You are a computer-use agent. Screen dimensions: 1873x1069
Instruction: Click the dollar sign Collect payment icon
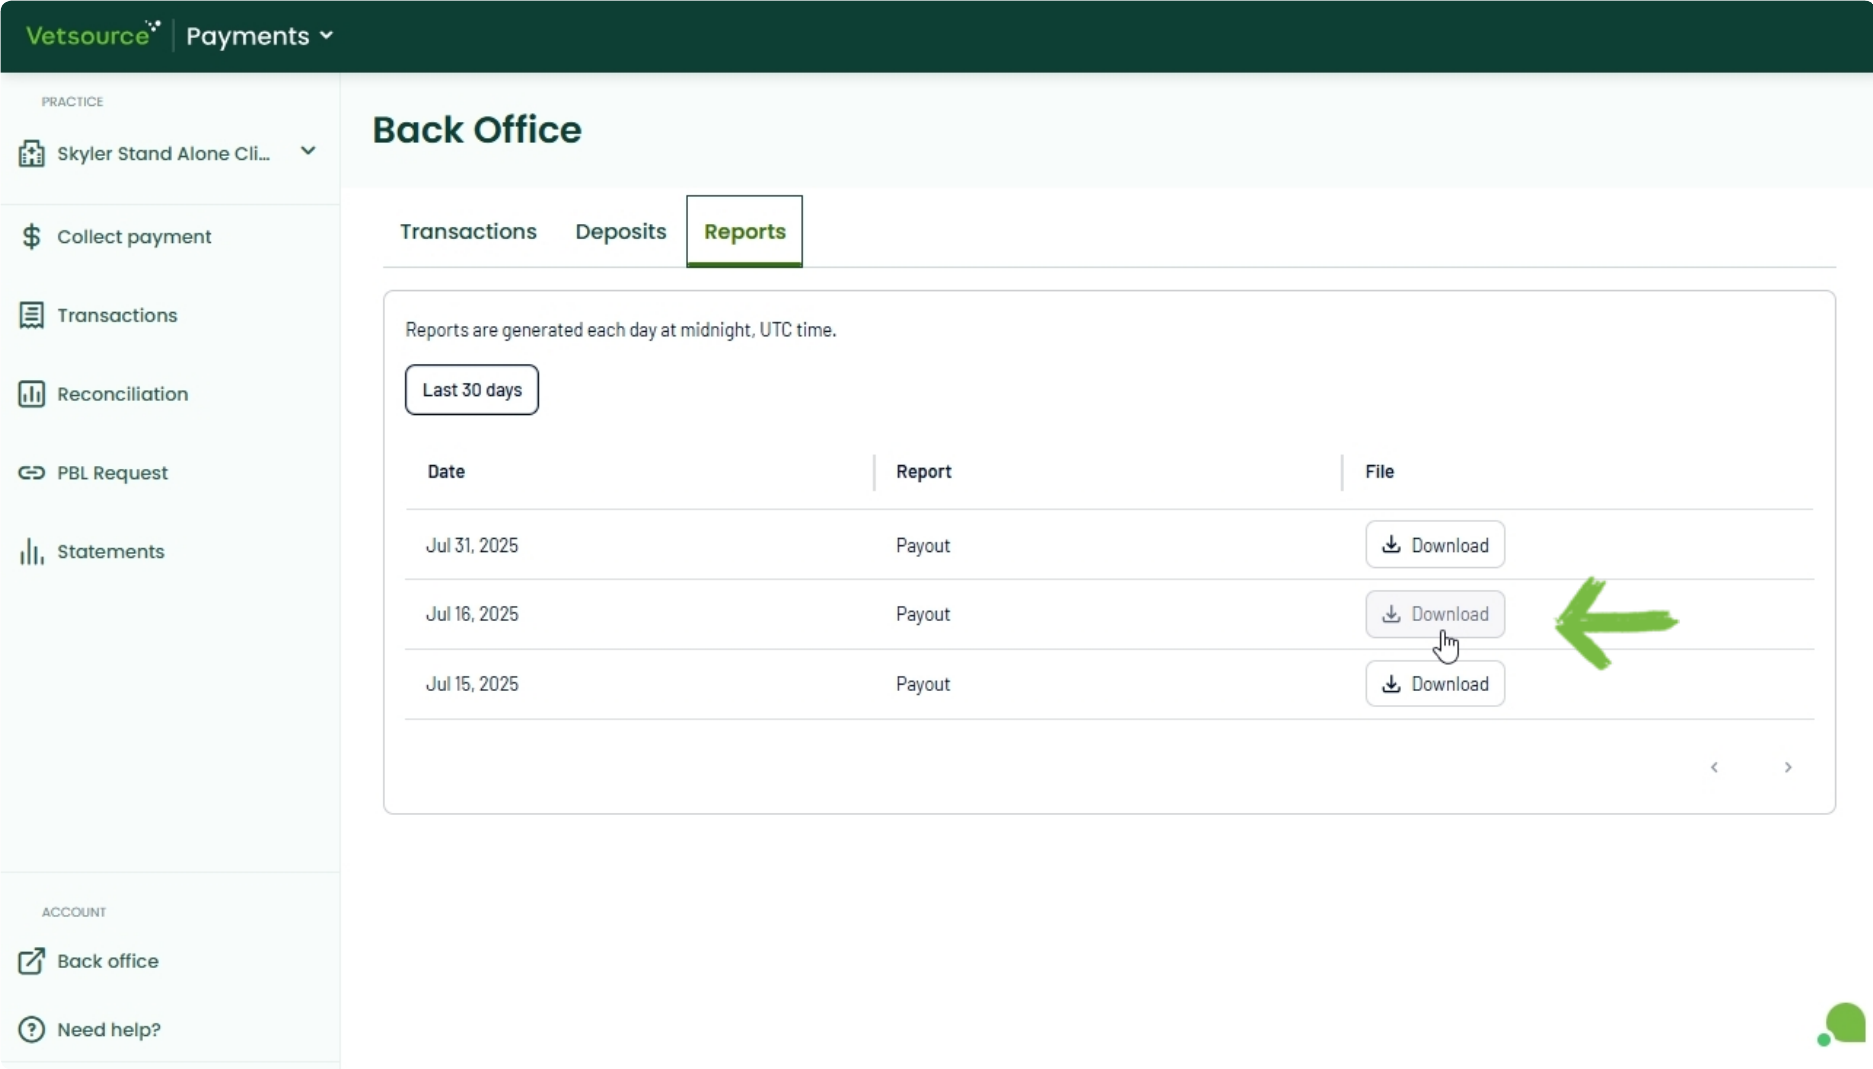click(x=31, y=237)
